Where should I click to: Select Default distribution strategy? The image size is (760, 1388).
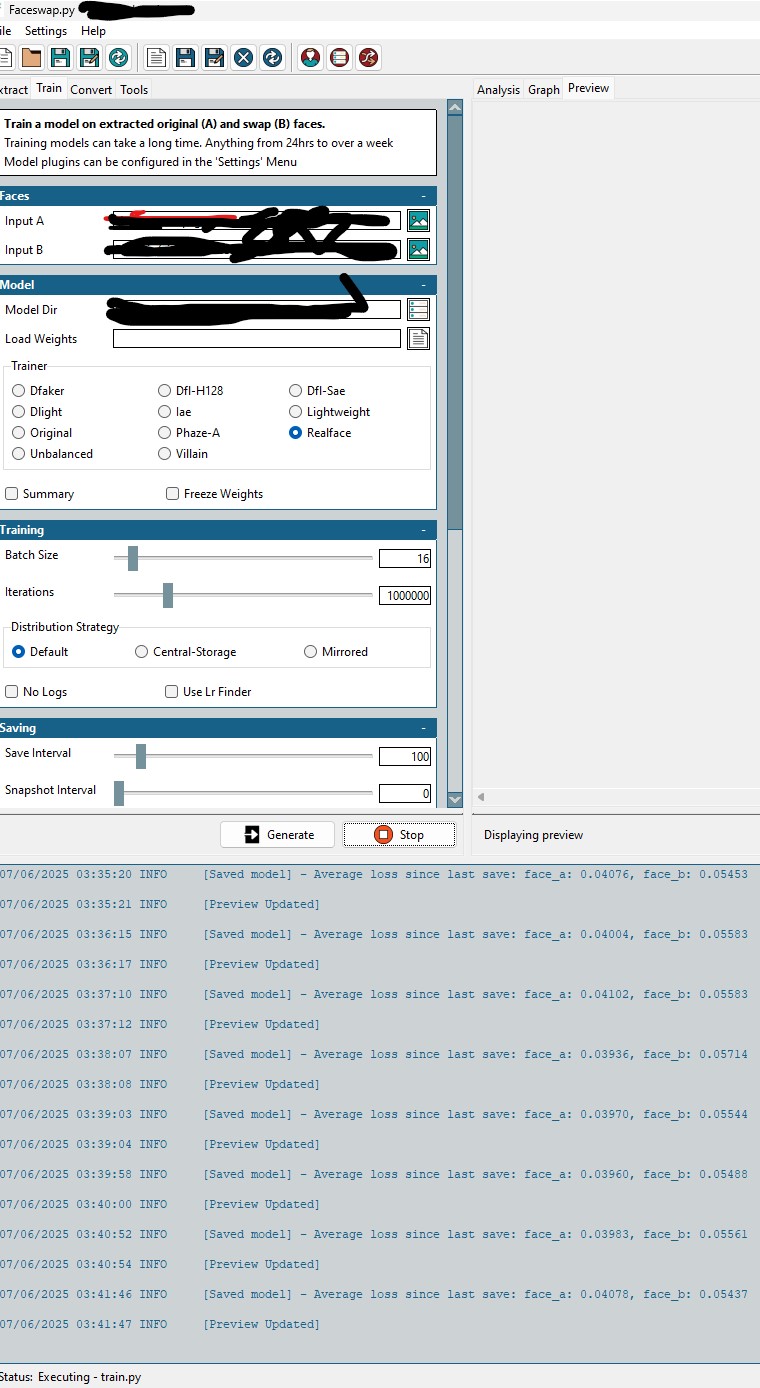40,652
